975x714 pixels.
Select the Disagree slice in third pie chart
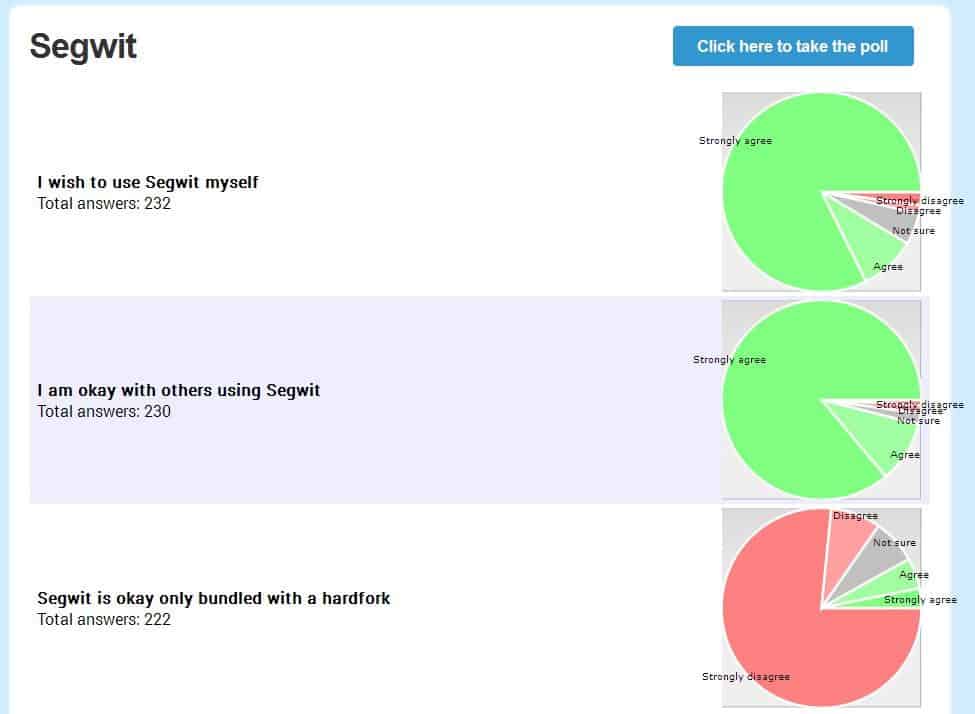click(846, 545)
